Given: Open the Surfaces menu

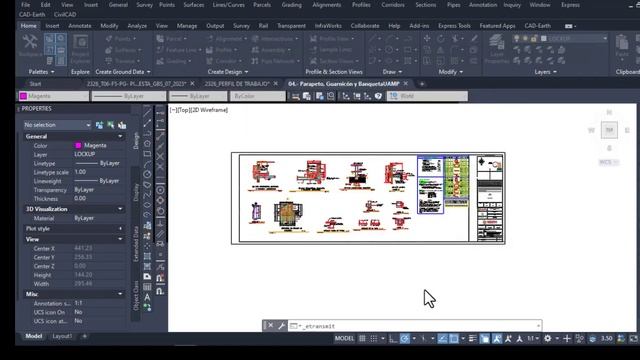Looking at the screenshot, I should coord(193,5).
